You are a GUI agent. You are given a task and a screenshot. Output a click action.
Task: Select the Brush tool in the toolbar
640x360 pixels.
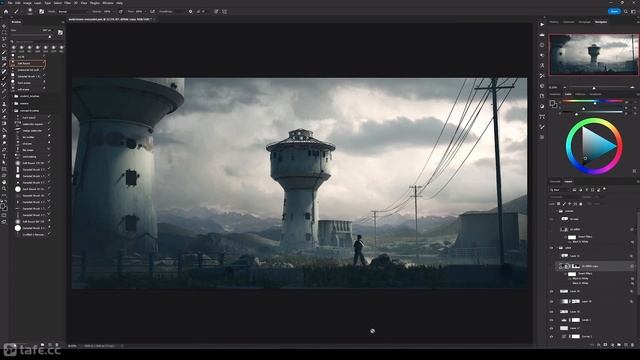tap(4, 78)
